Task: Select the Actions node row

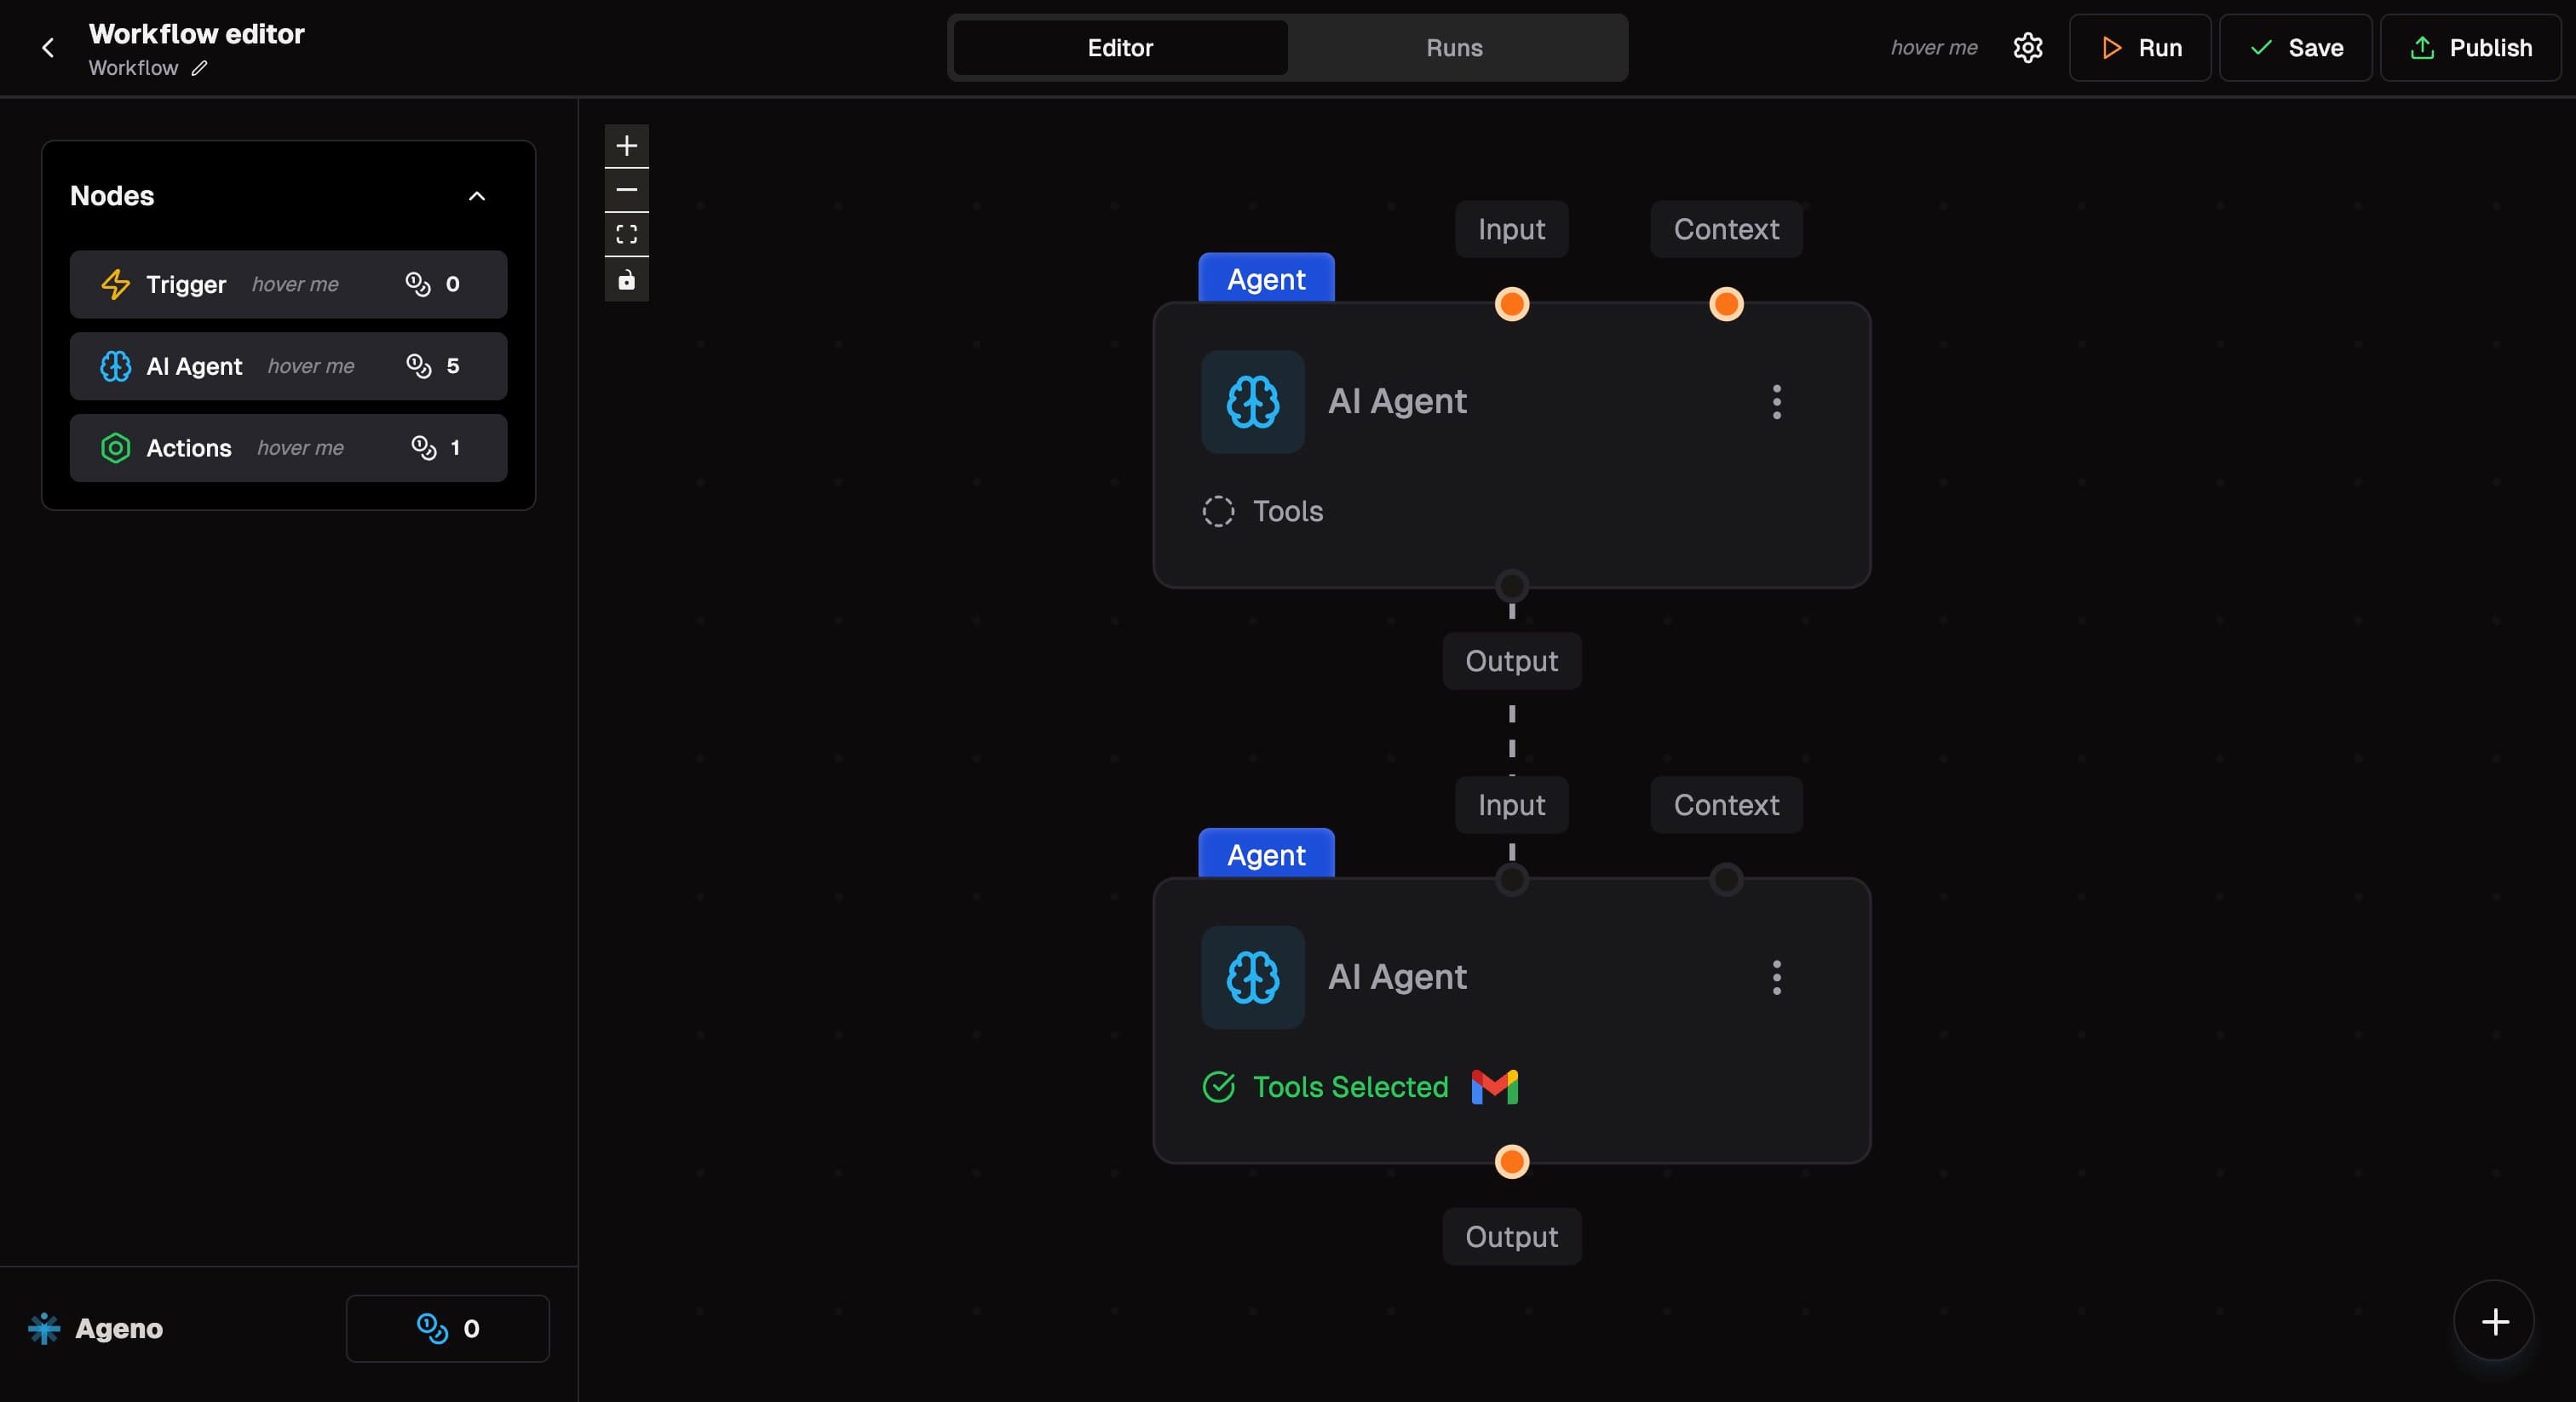Action: pos(288,448)
